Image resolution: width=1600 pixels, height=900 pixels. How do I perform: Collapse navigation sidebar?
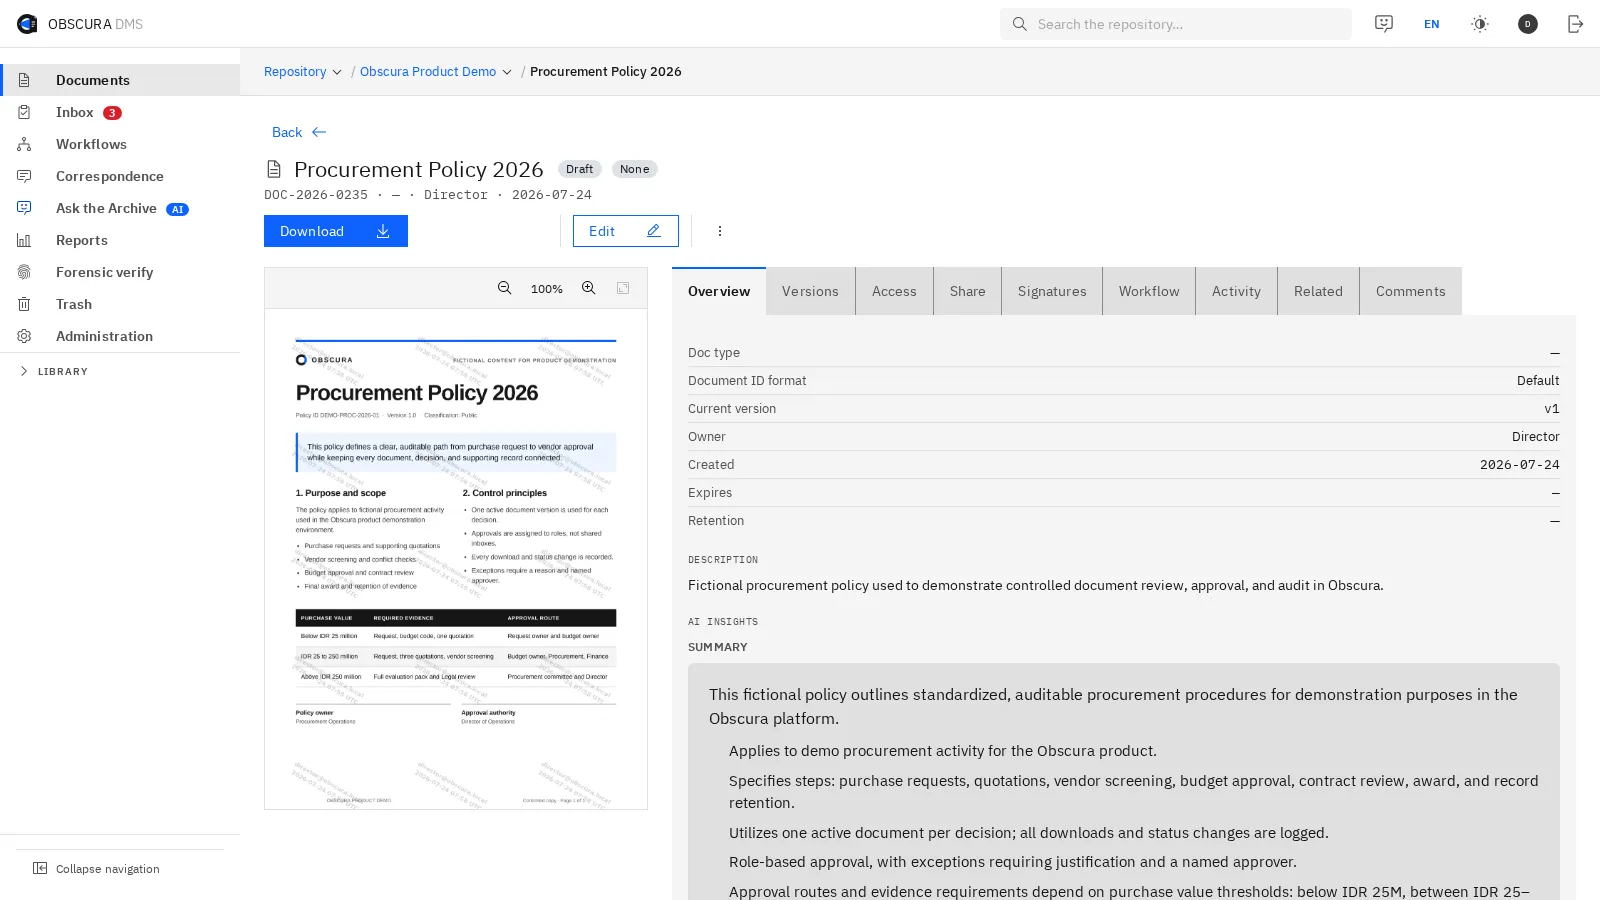coord(97,869)
